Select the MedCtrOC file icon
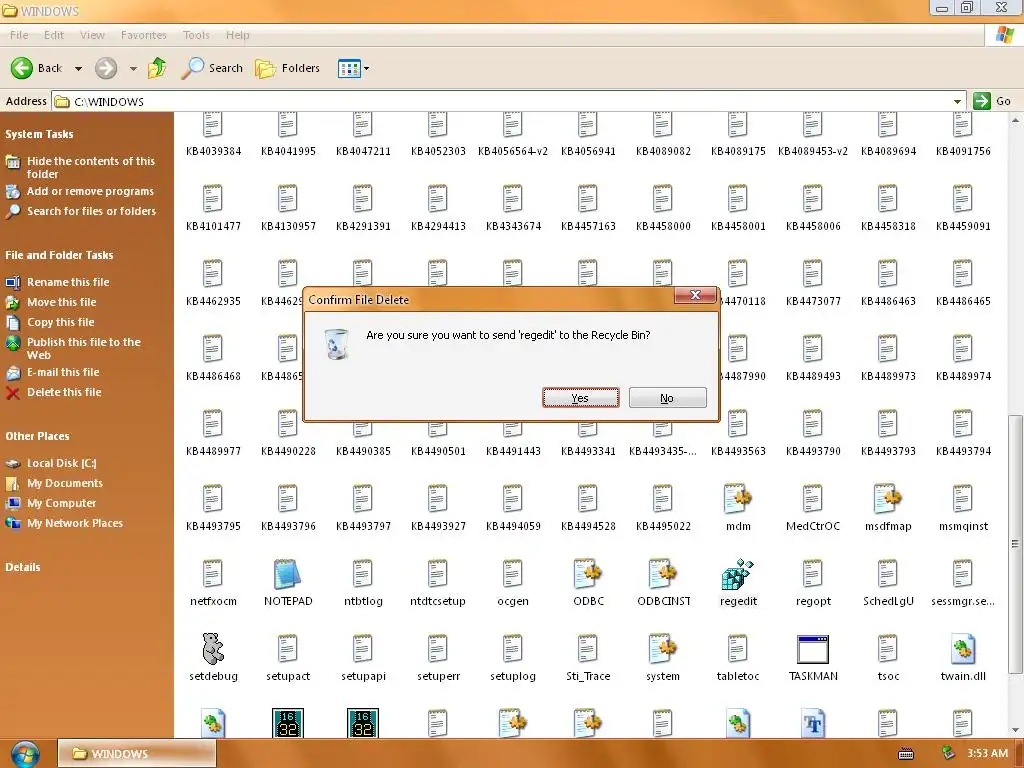The image size is (1024, 768). (813, 499)
